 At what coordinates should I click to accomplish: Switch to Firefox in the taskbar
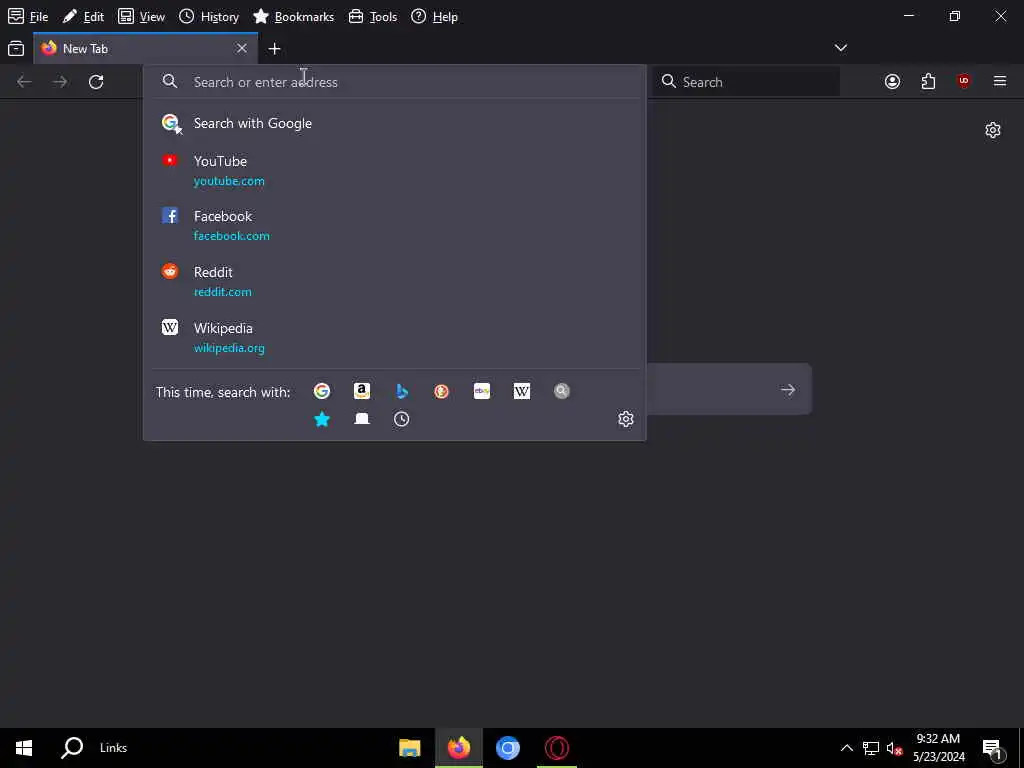(458, 748)
